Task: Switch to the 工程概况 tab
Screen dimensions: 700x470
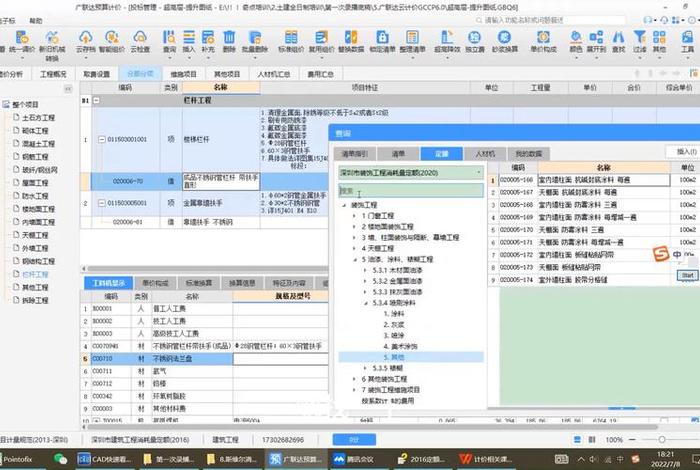Action: (x=53, y=74)
